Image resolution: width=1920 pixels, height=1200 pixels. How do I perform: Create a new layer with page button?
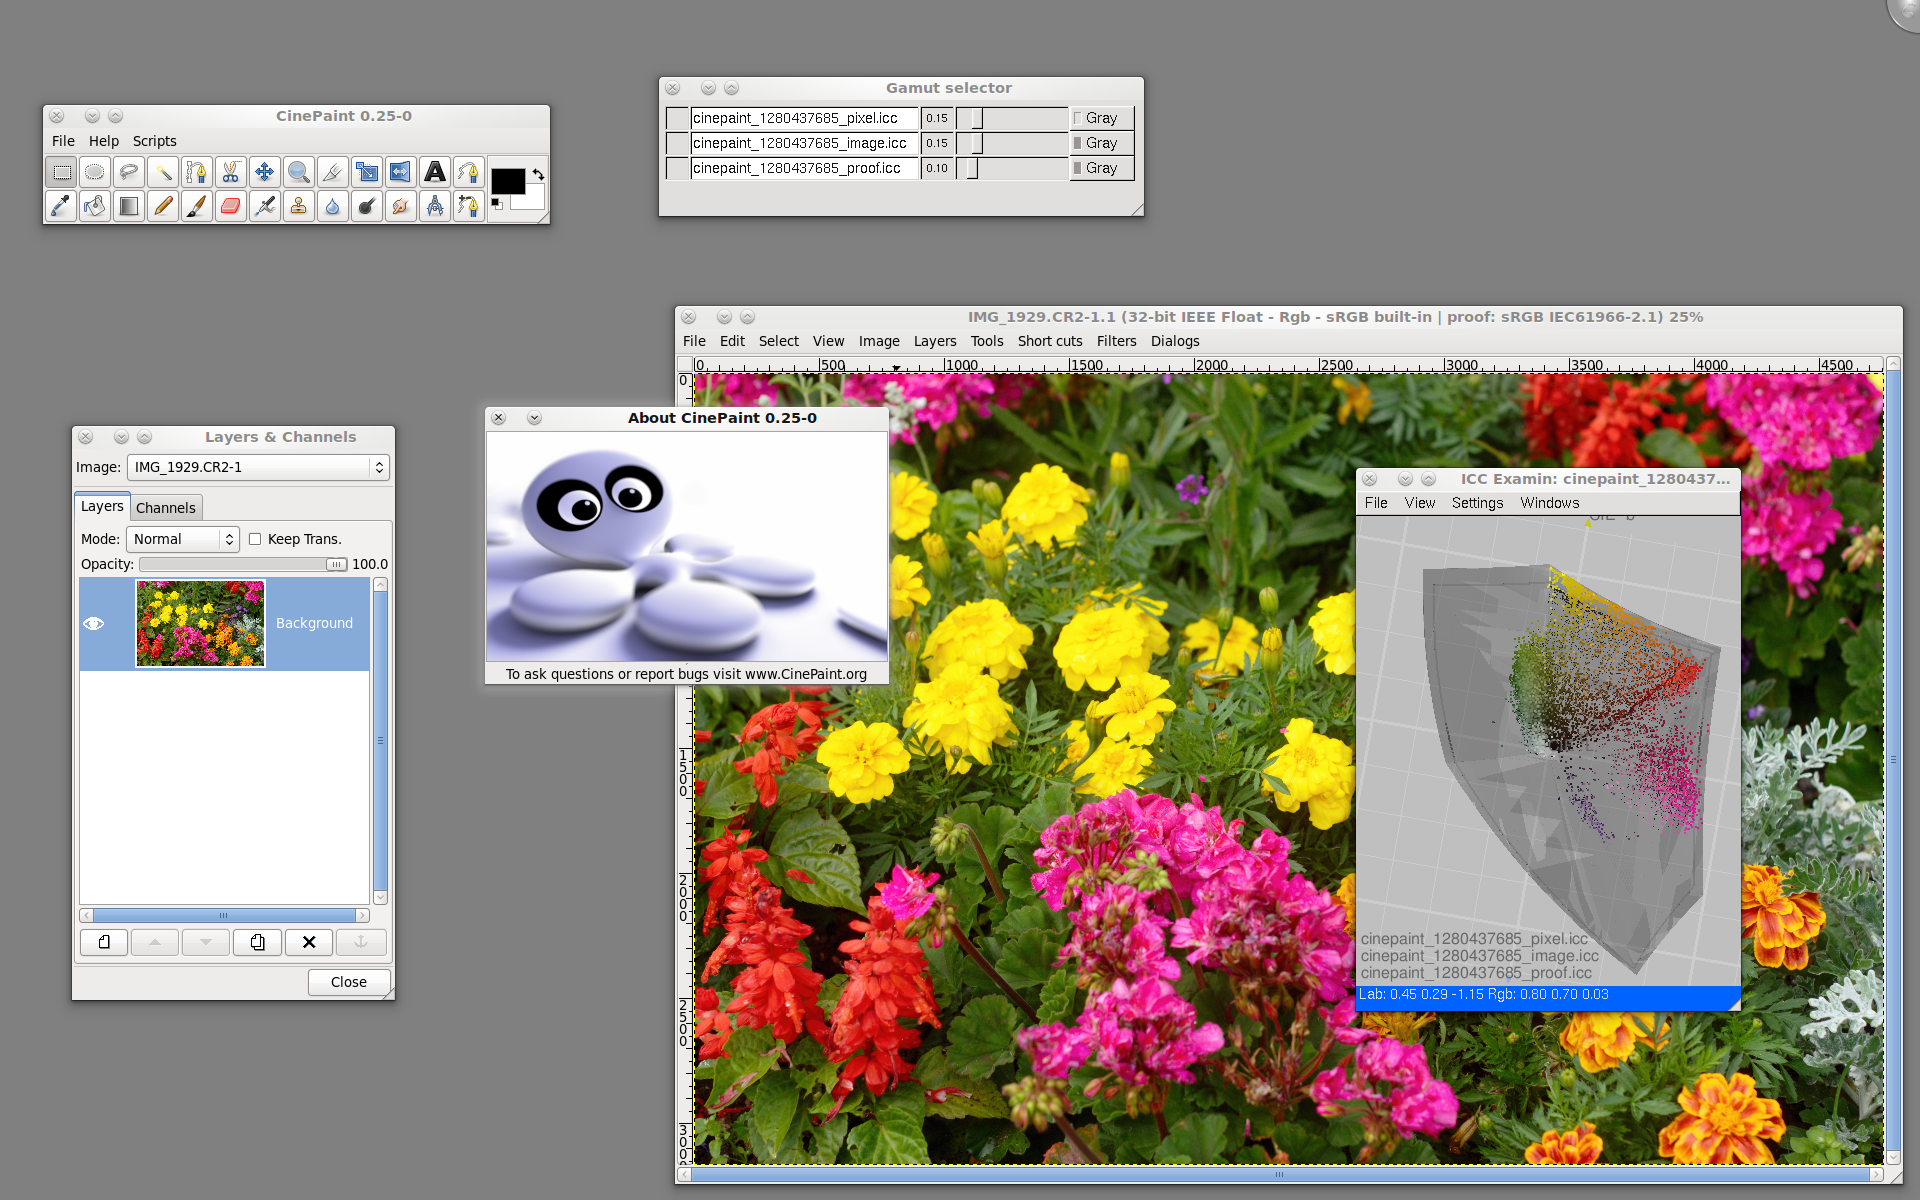point(104,942)
